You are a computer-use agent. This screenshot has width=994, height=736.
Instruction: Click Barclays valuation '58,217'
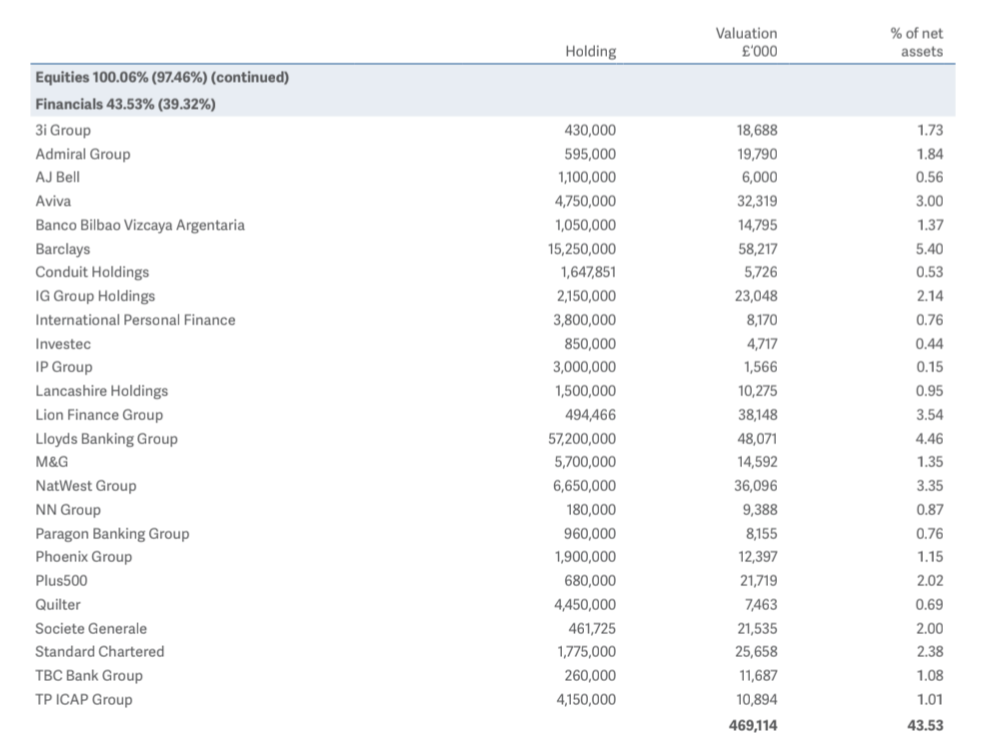pyautogui.click(x=758, y=249)
